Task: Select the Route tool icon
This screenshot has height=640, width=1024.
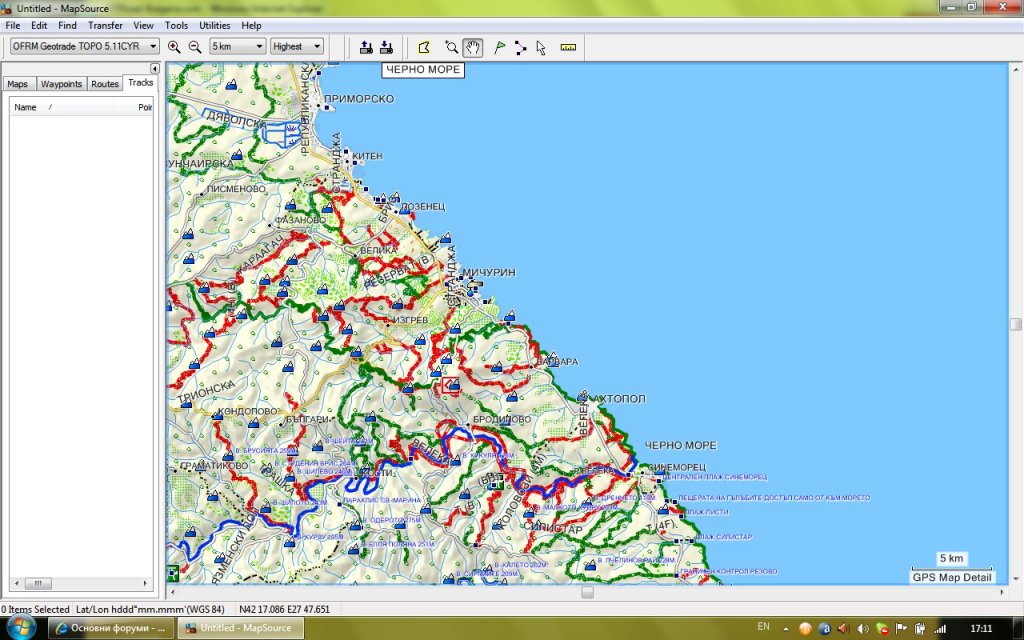Action: click(520, 47)
